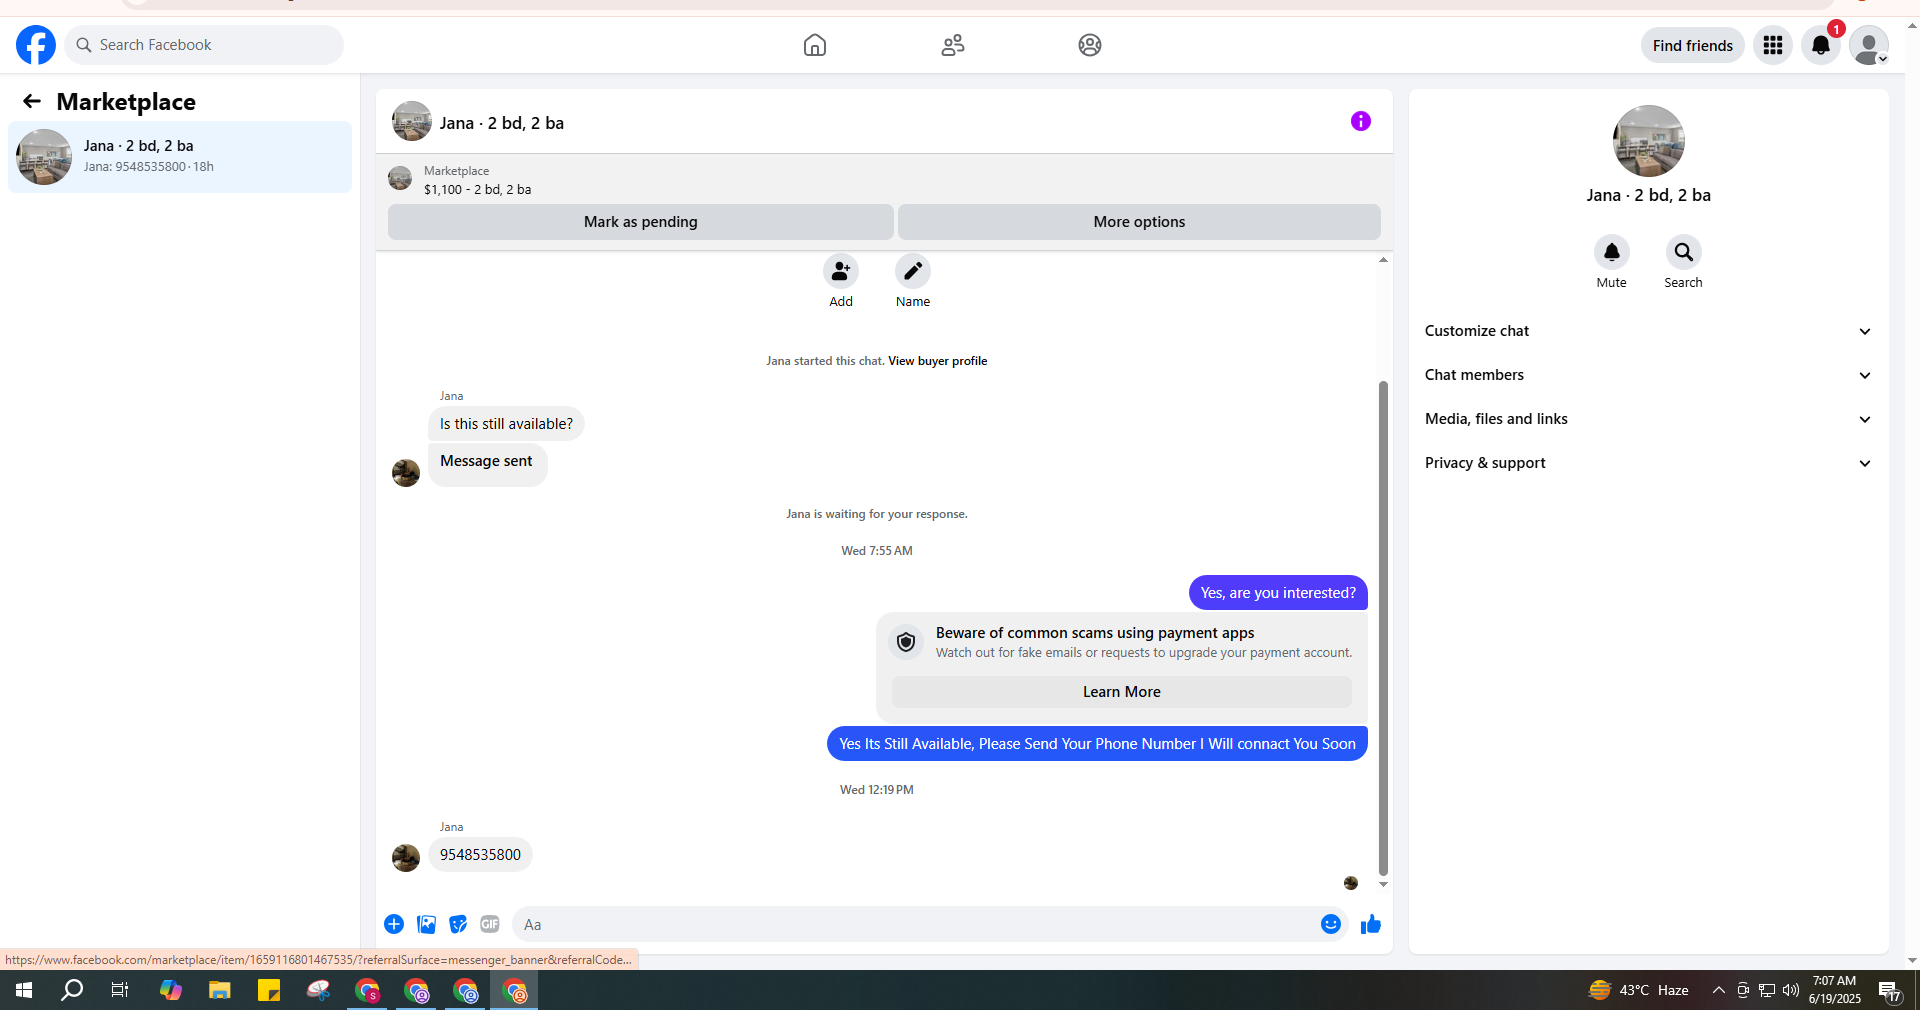Show hidden system tray icons
1920x1010 pixels.
(1719, 990)
